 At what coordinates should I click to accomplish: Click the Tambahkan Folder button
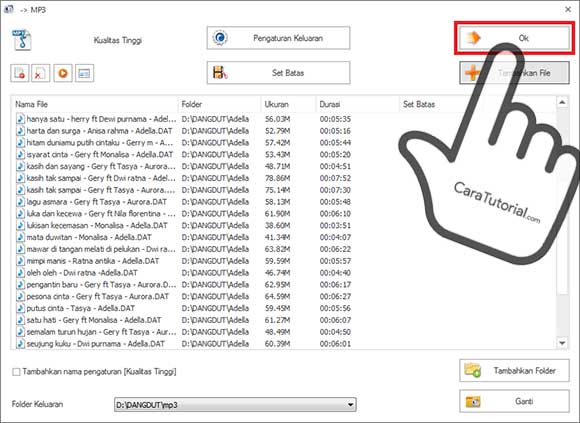(x=515, y=370)
